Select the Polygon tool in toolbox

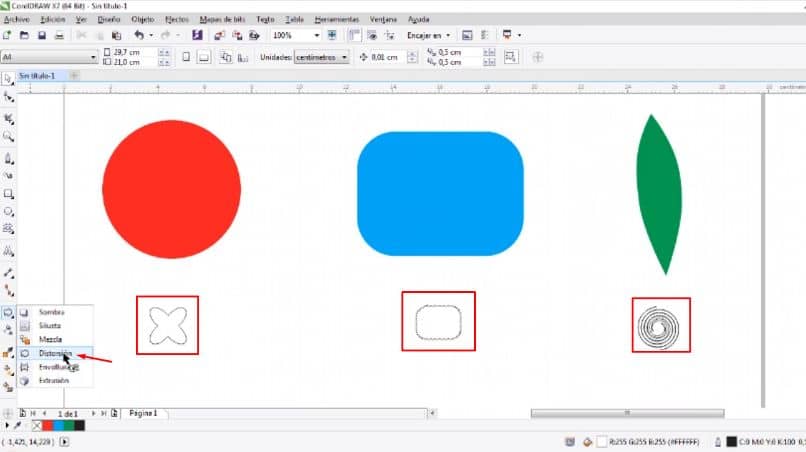[x=8, y=229]
